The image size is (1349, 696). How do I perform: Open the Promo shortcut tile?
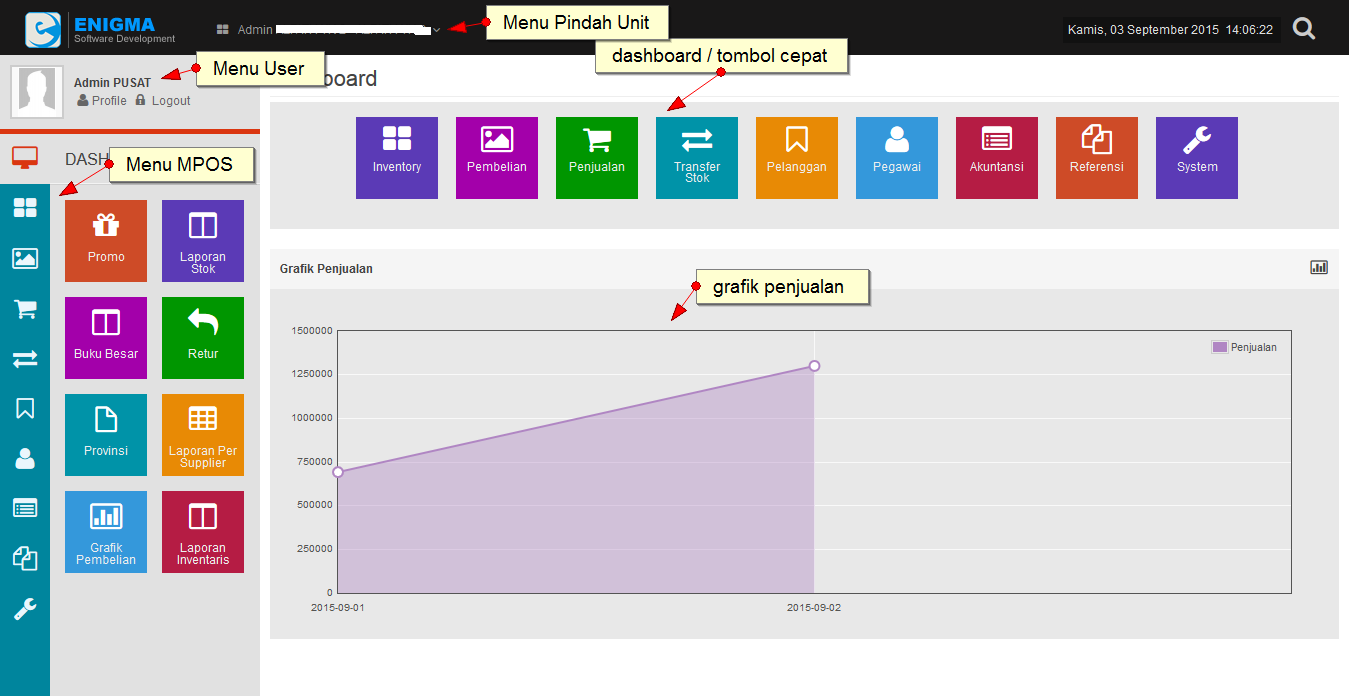click(106, 241)
